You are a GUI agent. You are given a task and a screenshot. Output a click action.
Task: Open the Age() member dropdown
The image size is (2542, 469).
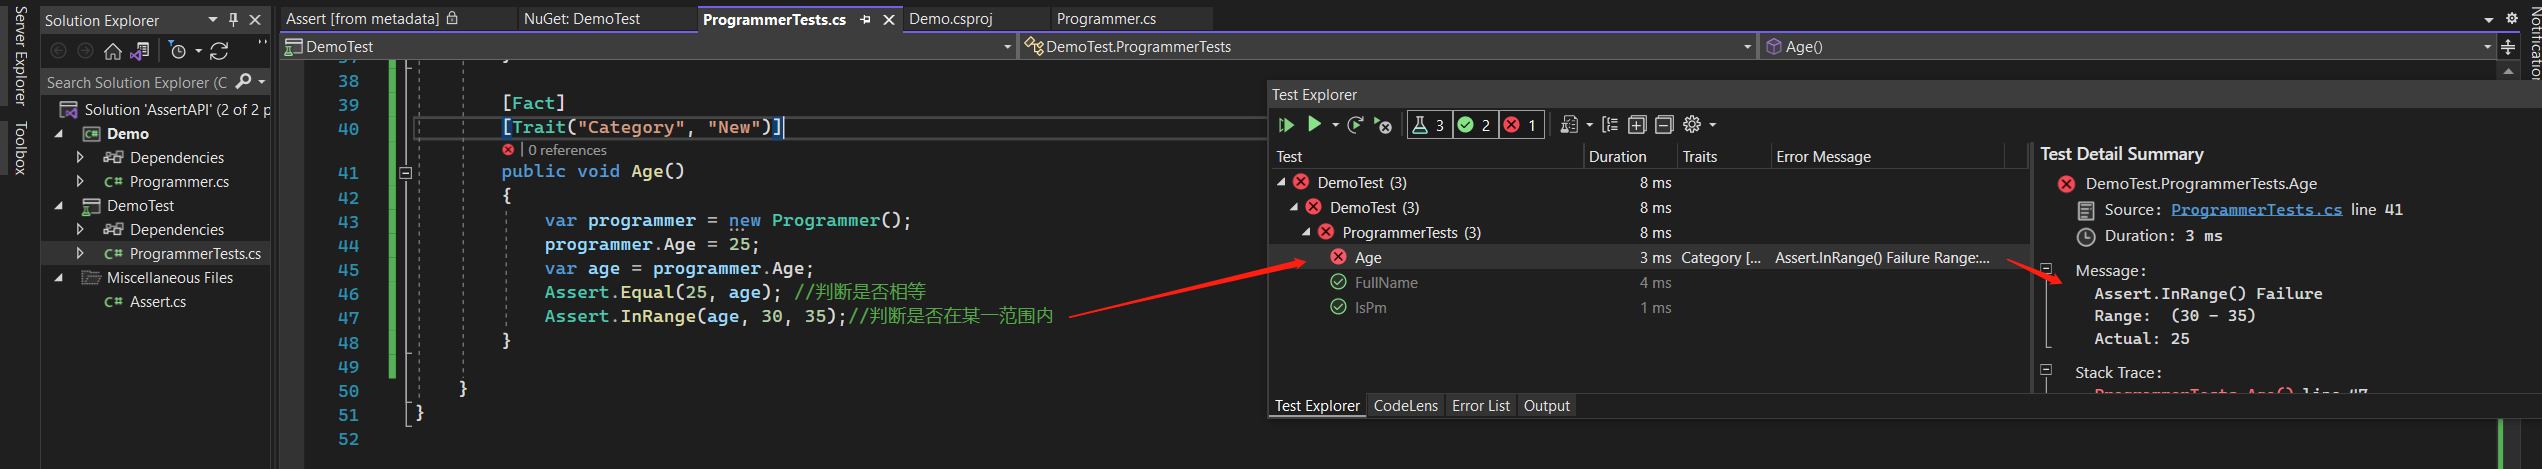pyautogui.click(x=2487, y=47)
